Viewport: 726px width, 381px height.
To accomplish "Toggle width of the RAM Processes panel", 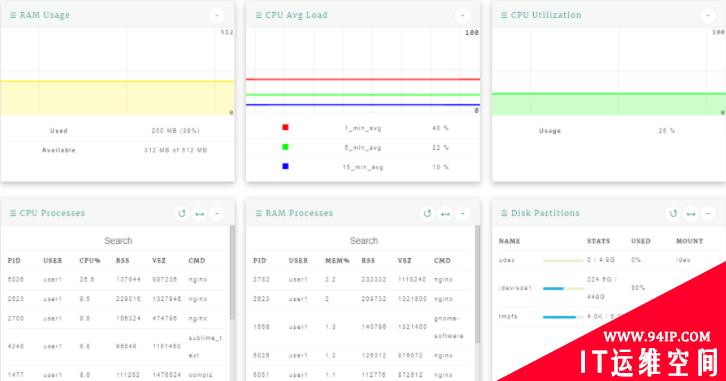I will [x=445, y=213].
